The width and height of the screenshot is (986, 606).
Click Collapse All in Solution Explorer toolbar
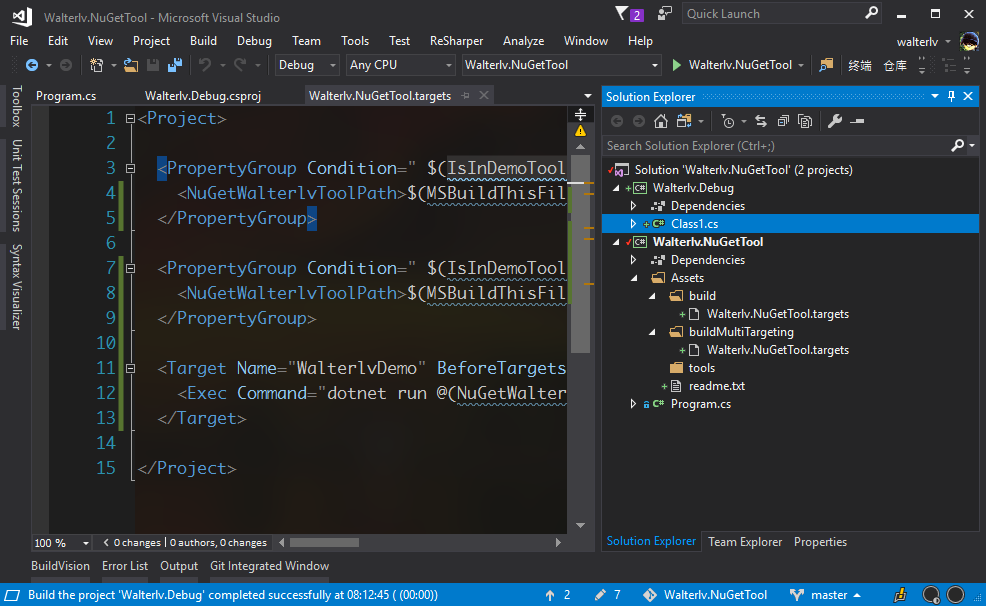tap(783, 121)
